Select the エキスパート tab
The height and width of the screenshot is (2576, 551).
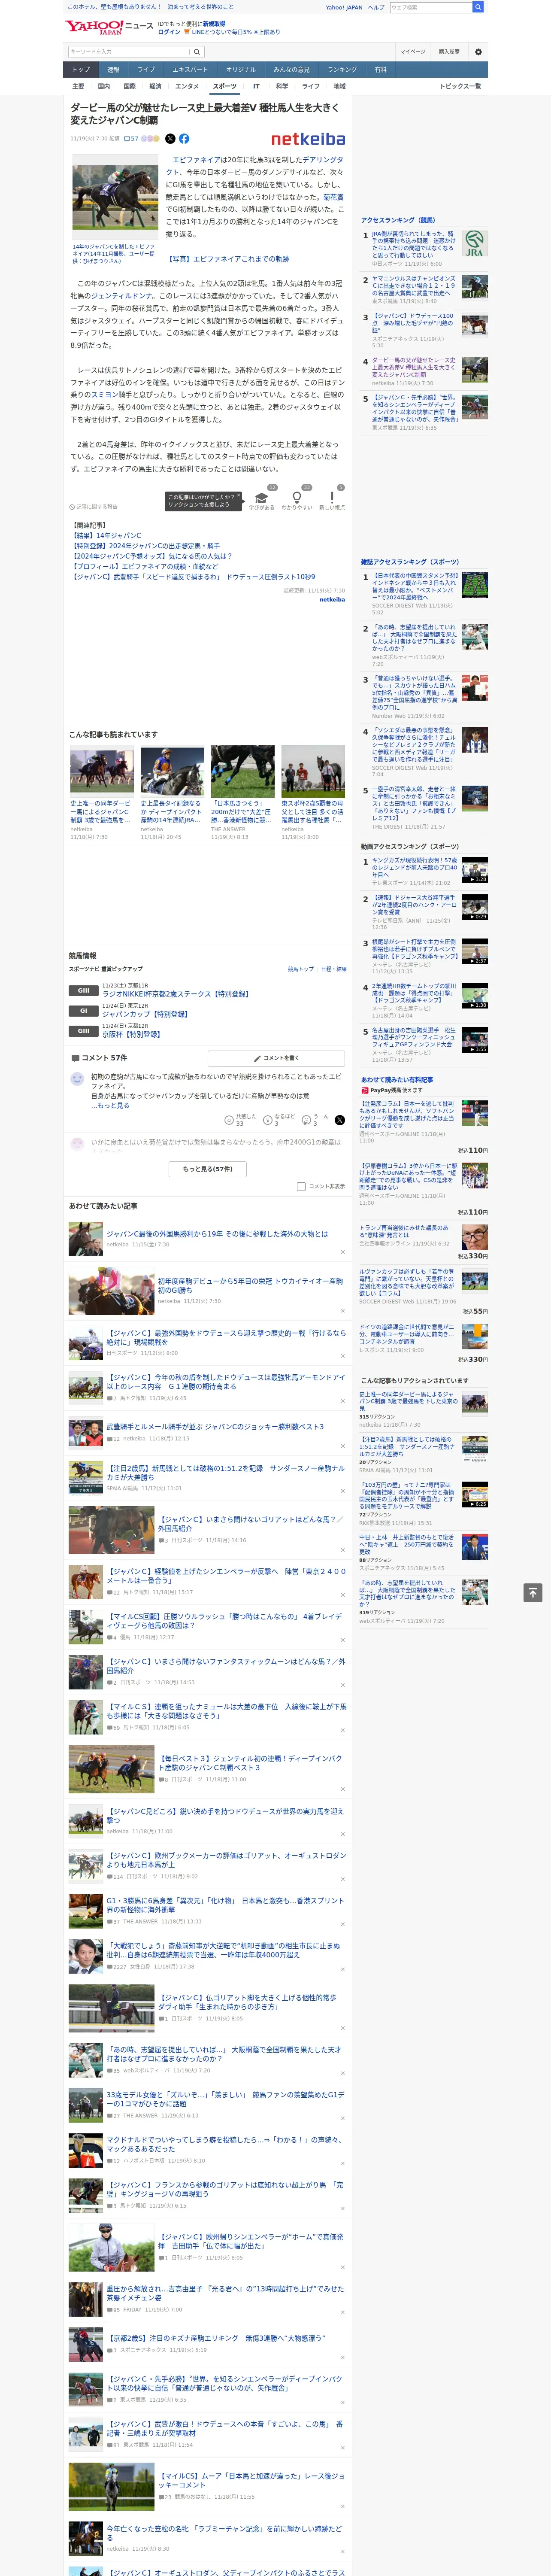coord(190,70)
